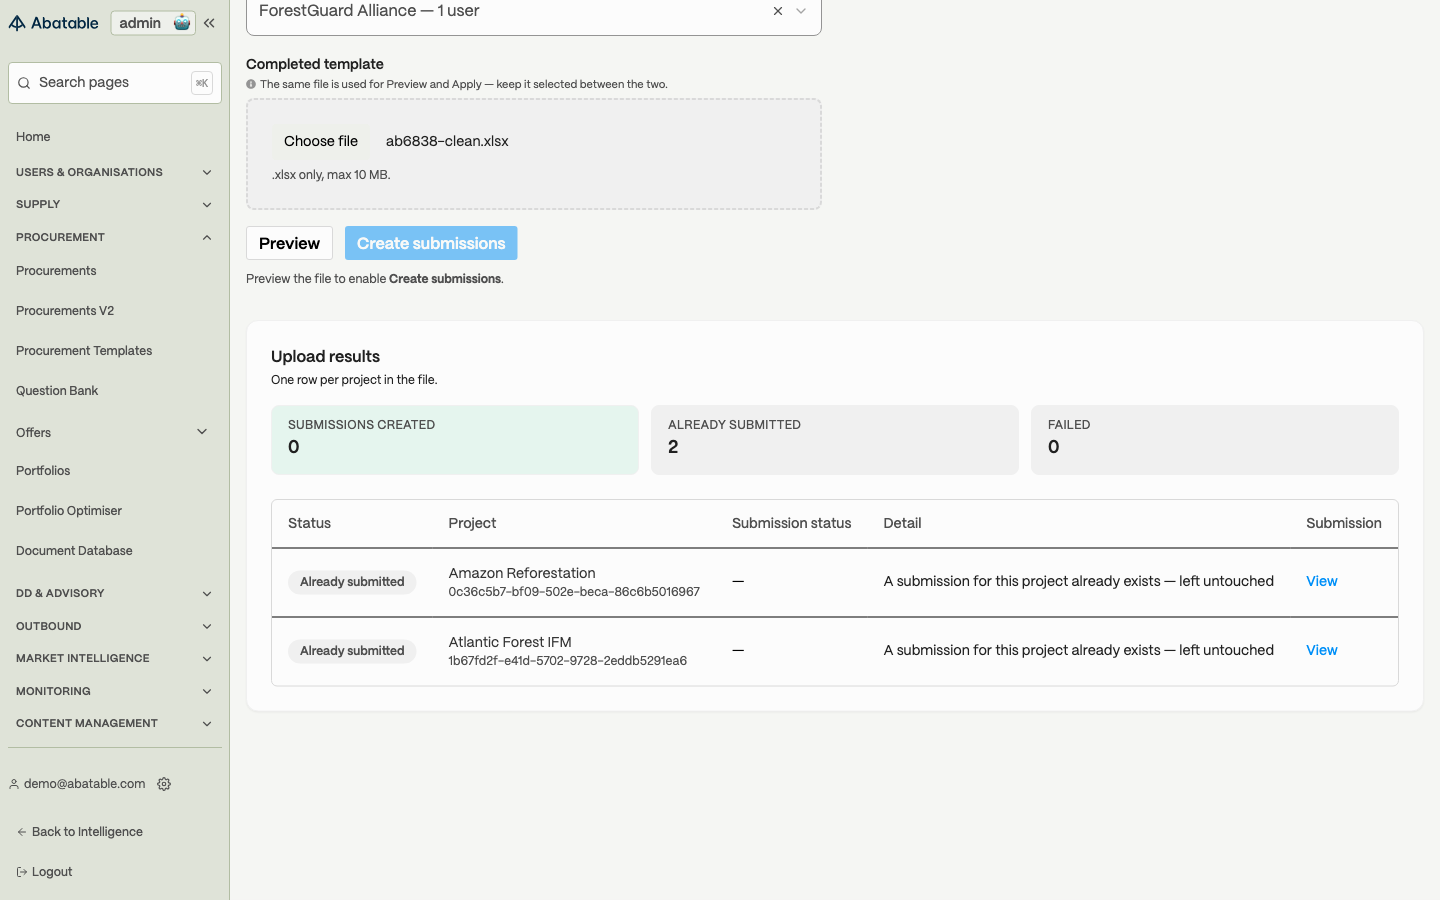Open Portfolio Optimiser page
Viewport: 1440px width, 900px height.
tap(69, 511)
